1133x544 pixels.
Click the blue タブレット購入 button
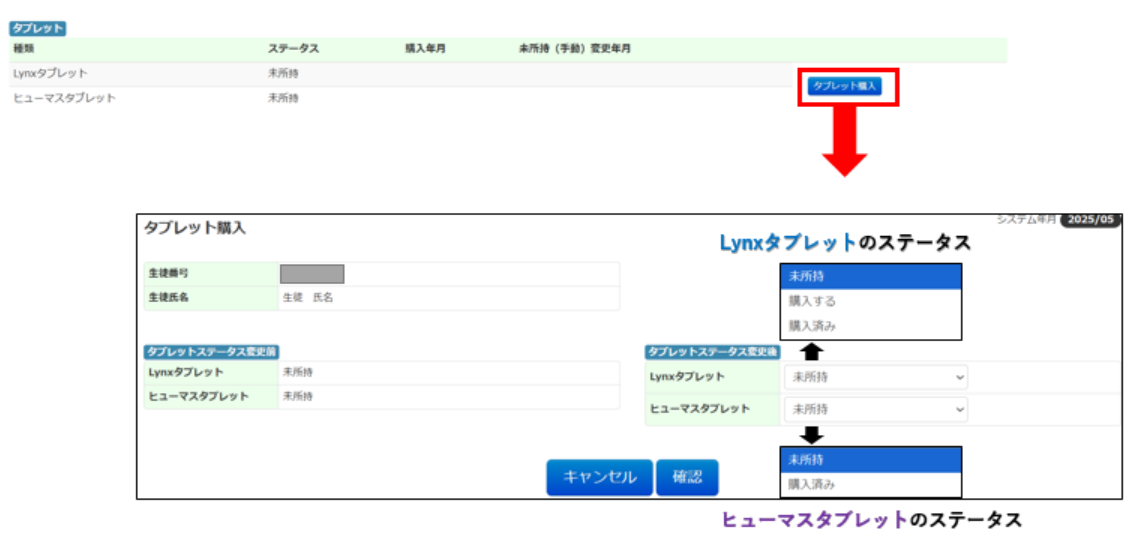coord(844,86)
